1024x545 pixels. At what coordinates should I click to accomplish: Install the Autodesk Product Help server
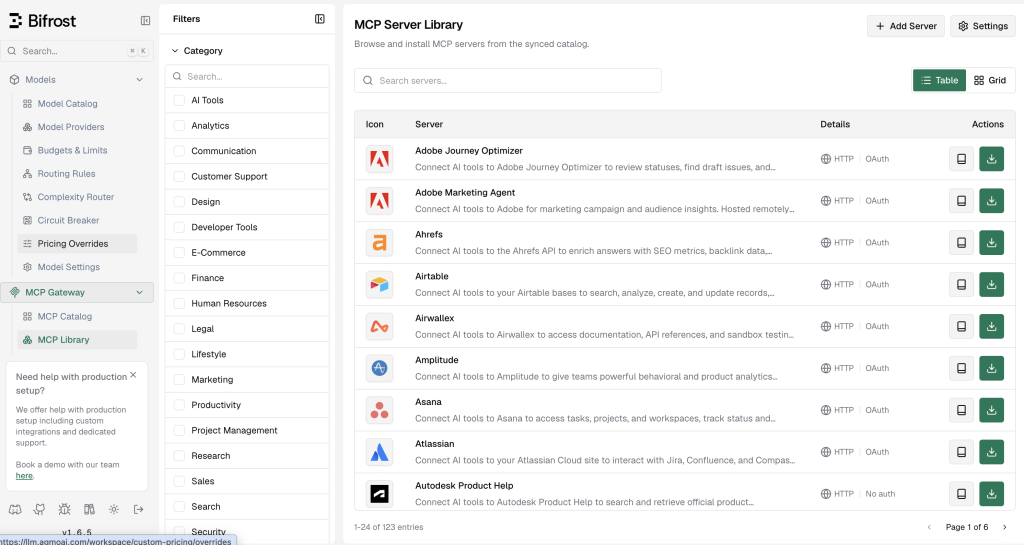(x=991, y=493)
